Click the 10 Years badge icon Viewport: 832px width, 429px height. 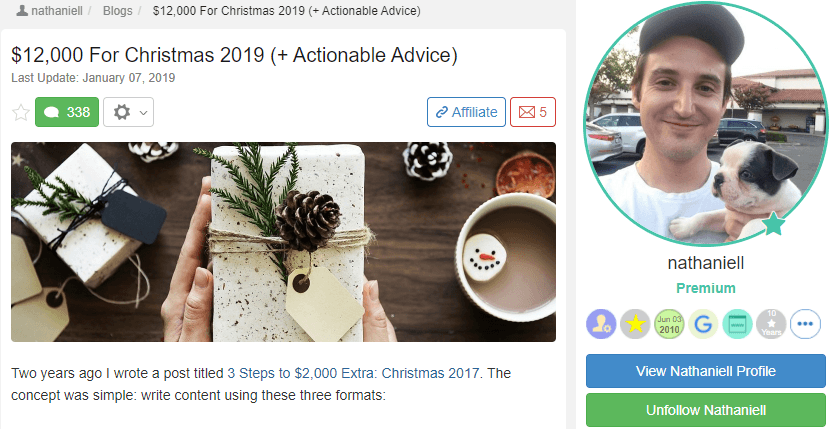pos(772,324)
